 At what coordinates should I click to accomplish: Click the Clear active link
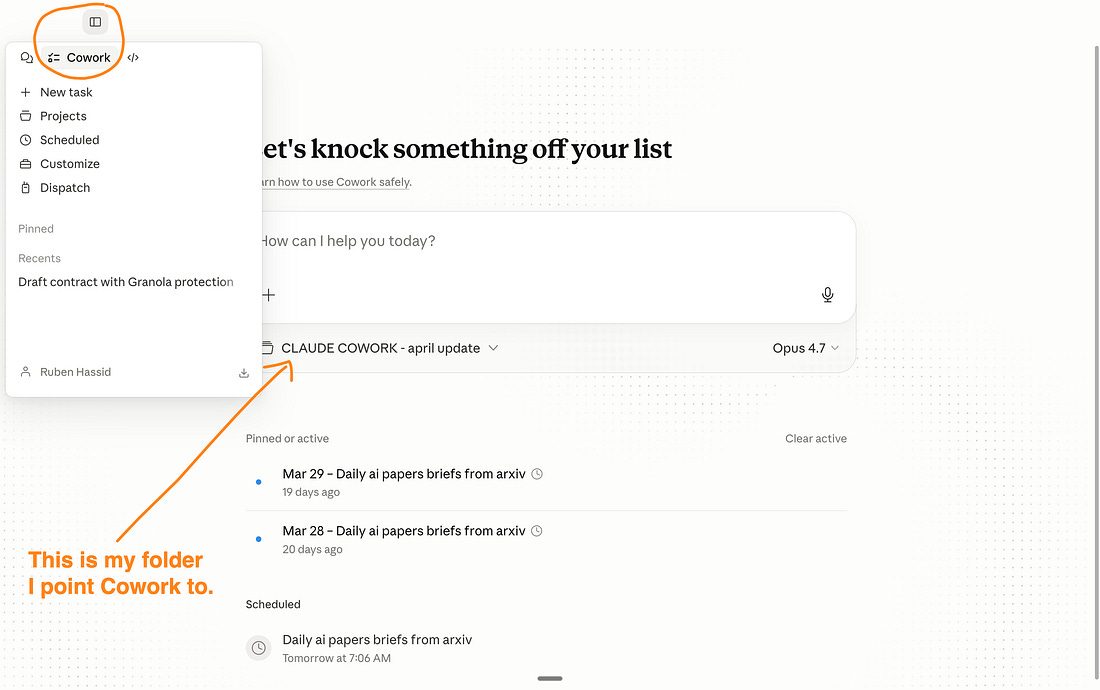[816, 439]
